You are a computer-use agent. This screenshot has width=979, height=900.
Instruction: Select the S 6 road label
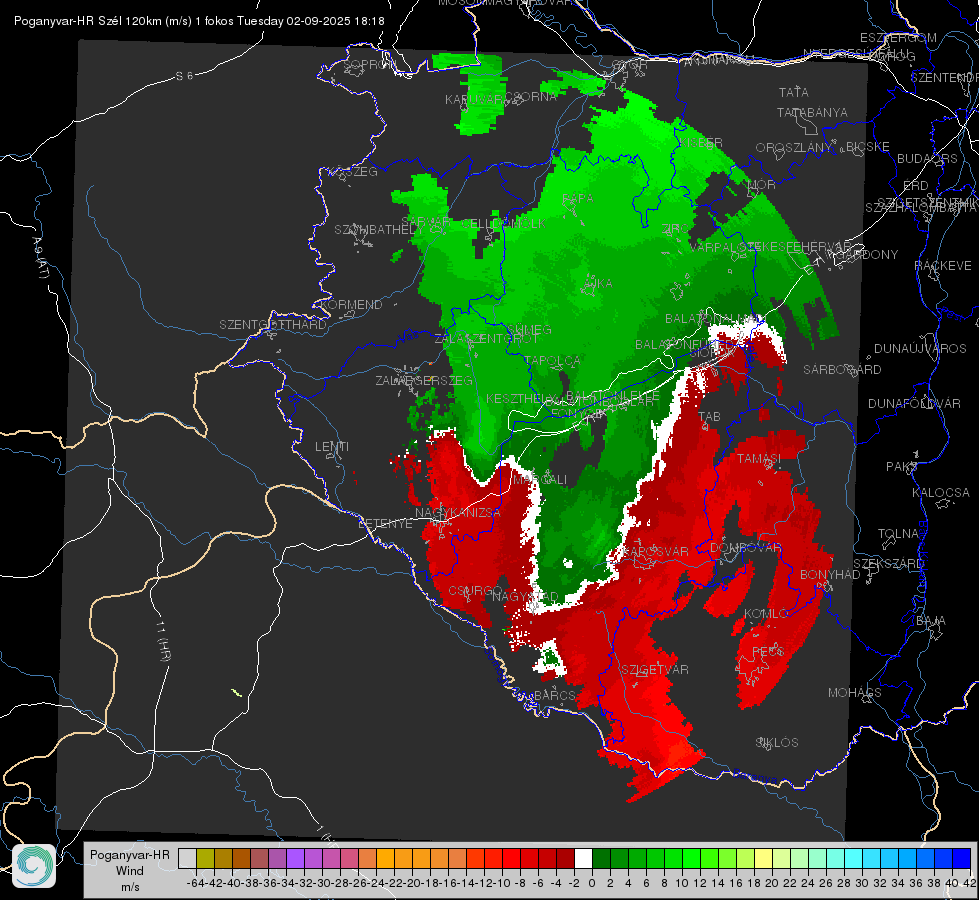(184, 76)
